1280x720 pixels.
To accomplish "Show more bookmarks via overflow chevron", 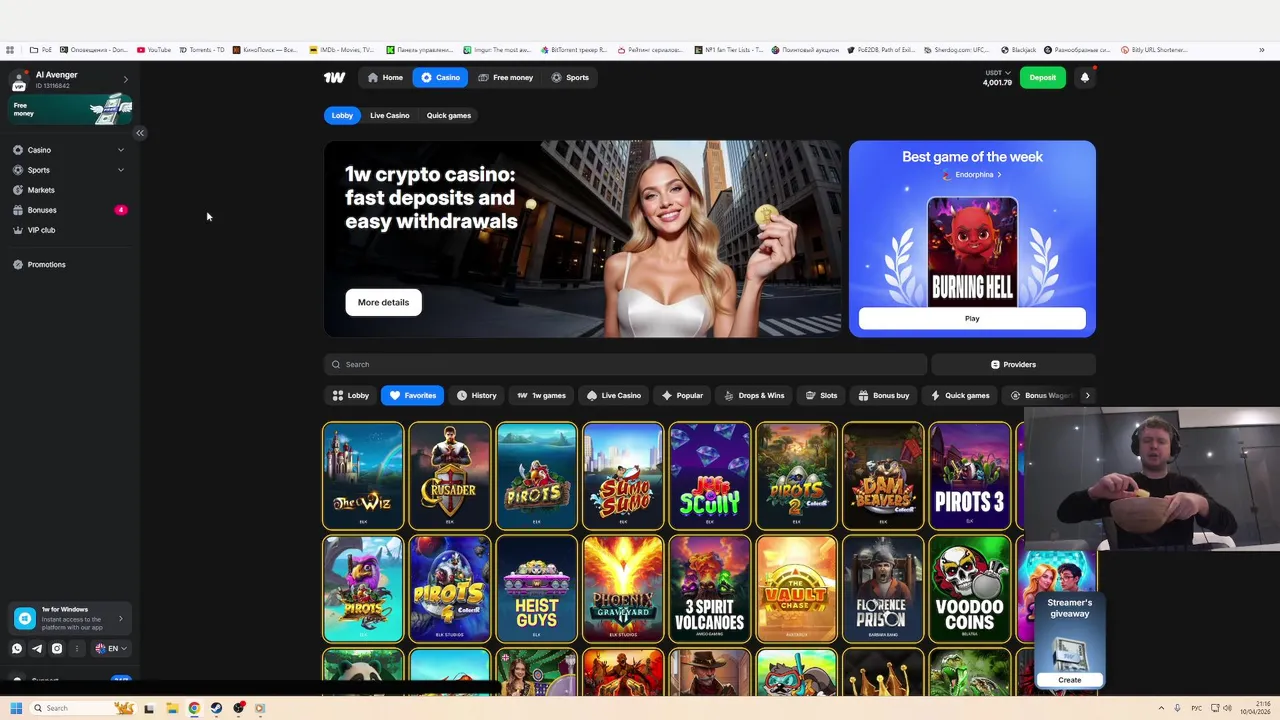I will point(1261,50).
